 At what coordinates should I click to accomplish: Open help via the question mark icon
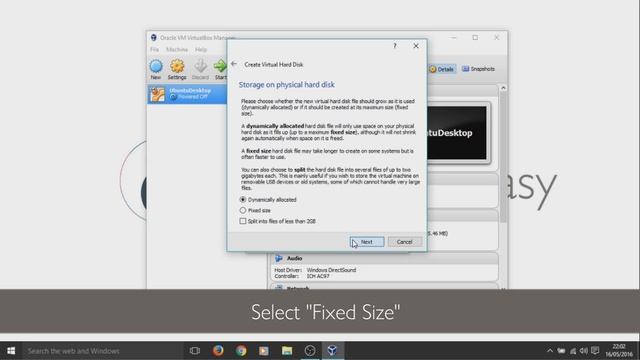(395, 46)
